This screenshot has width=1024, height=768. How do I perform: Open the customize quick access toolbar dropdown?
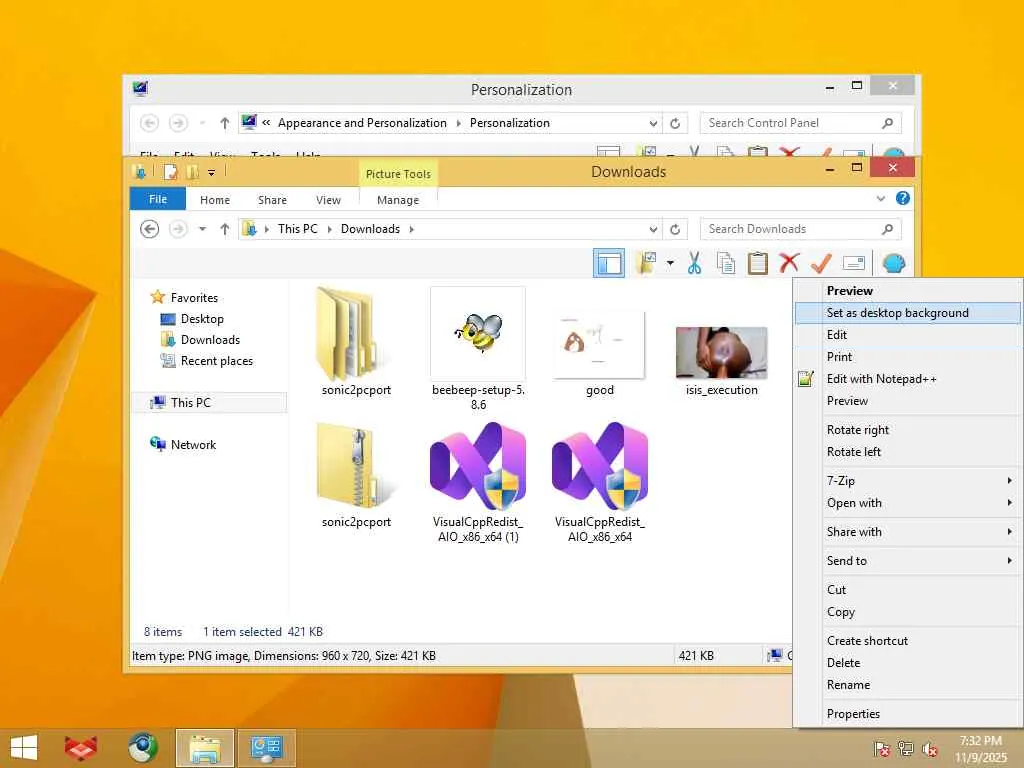[212, 172]
